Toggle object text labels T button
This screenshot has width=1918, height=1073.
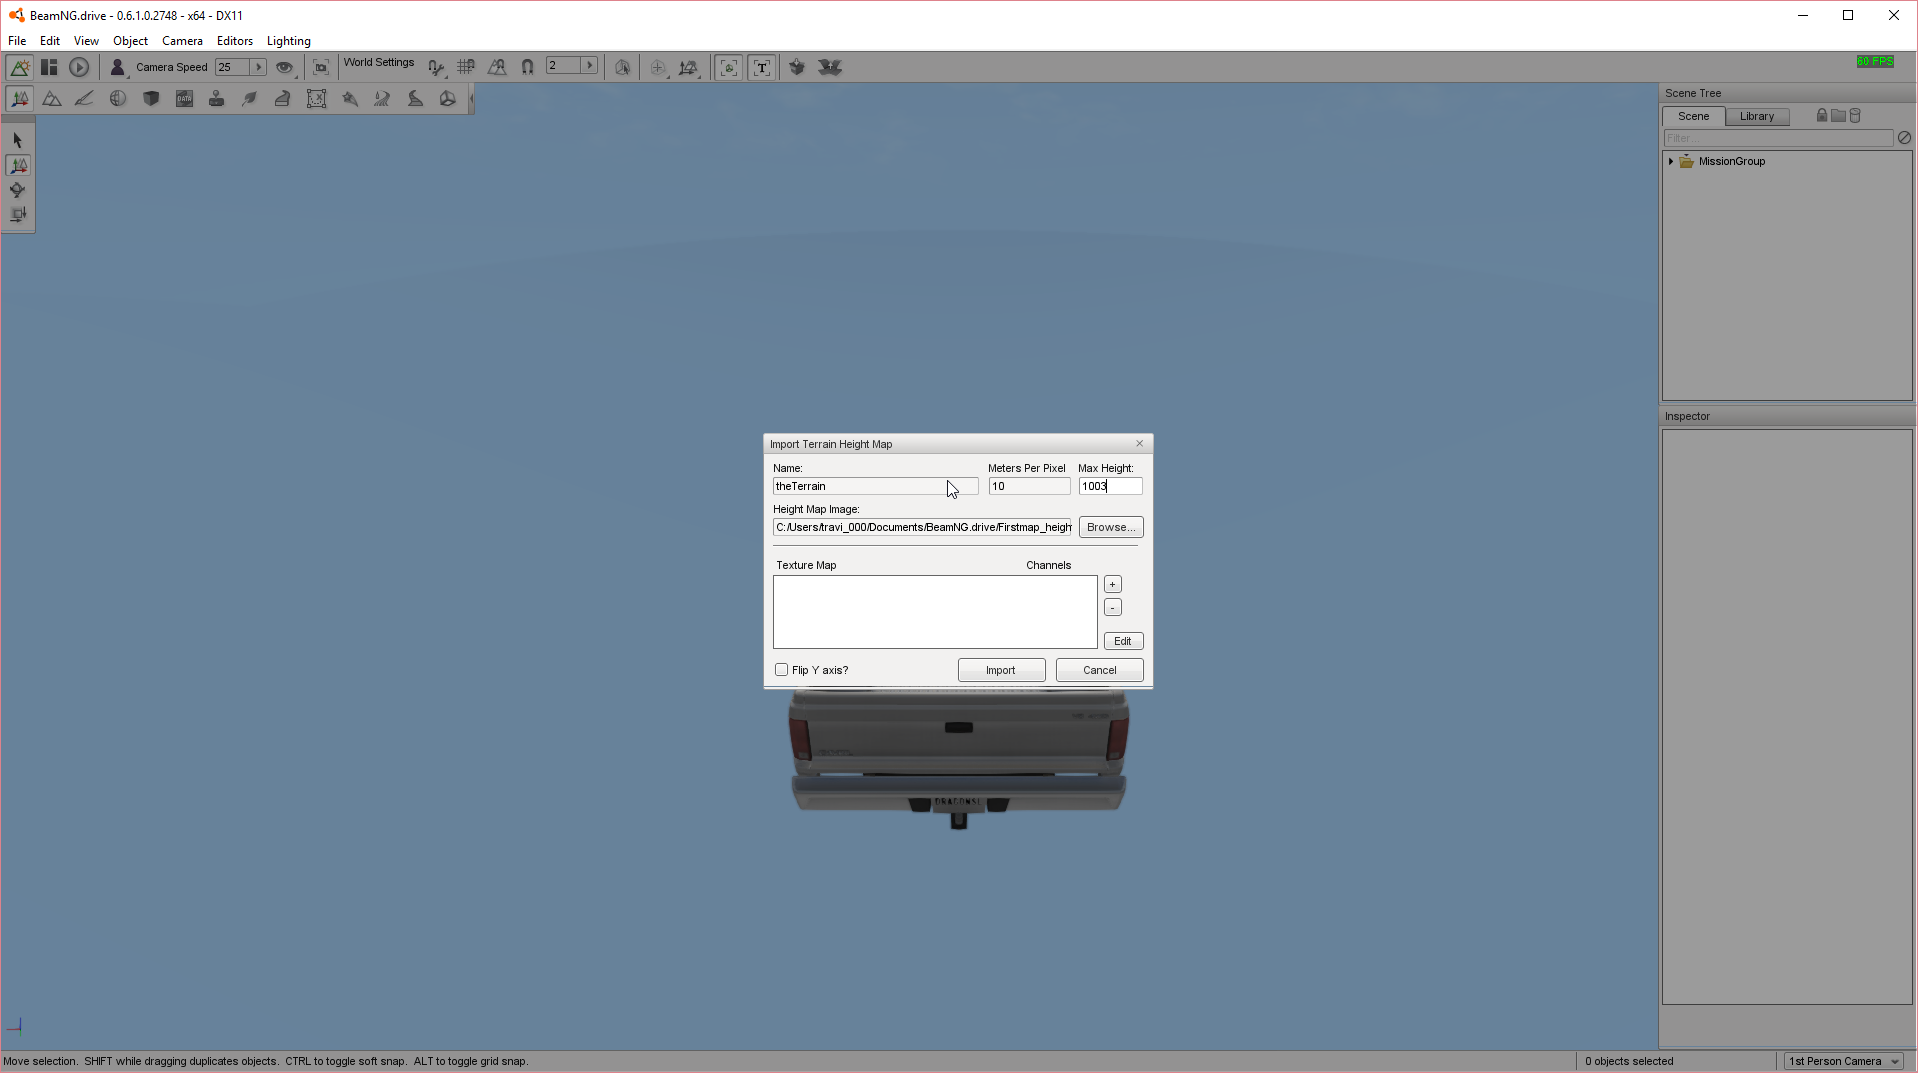(x=762, y=67)
